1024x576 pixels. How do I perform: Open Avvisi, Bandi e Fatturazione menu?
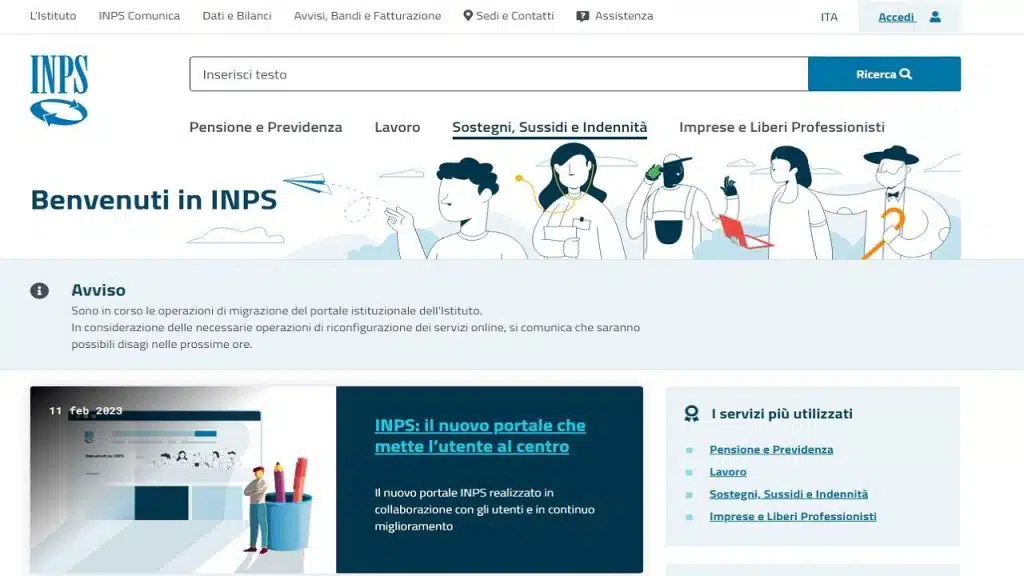[x=367, y=16]
